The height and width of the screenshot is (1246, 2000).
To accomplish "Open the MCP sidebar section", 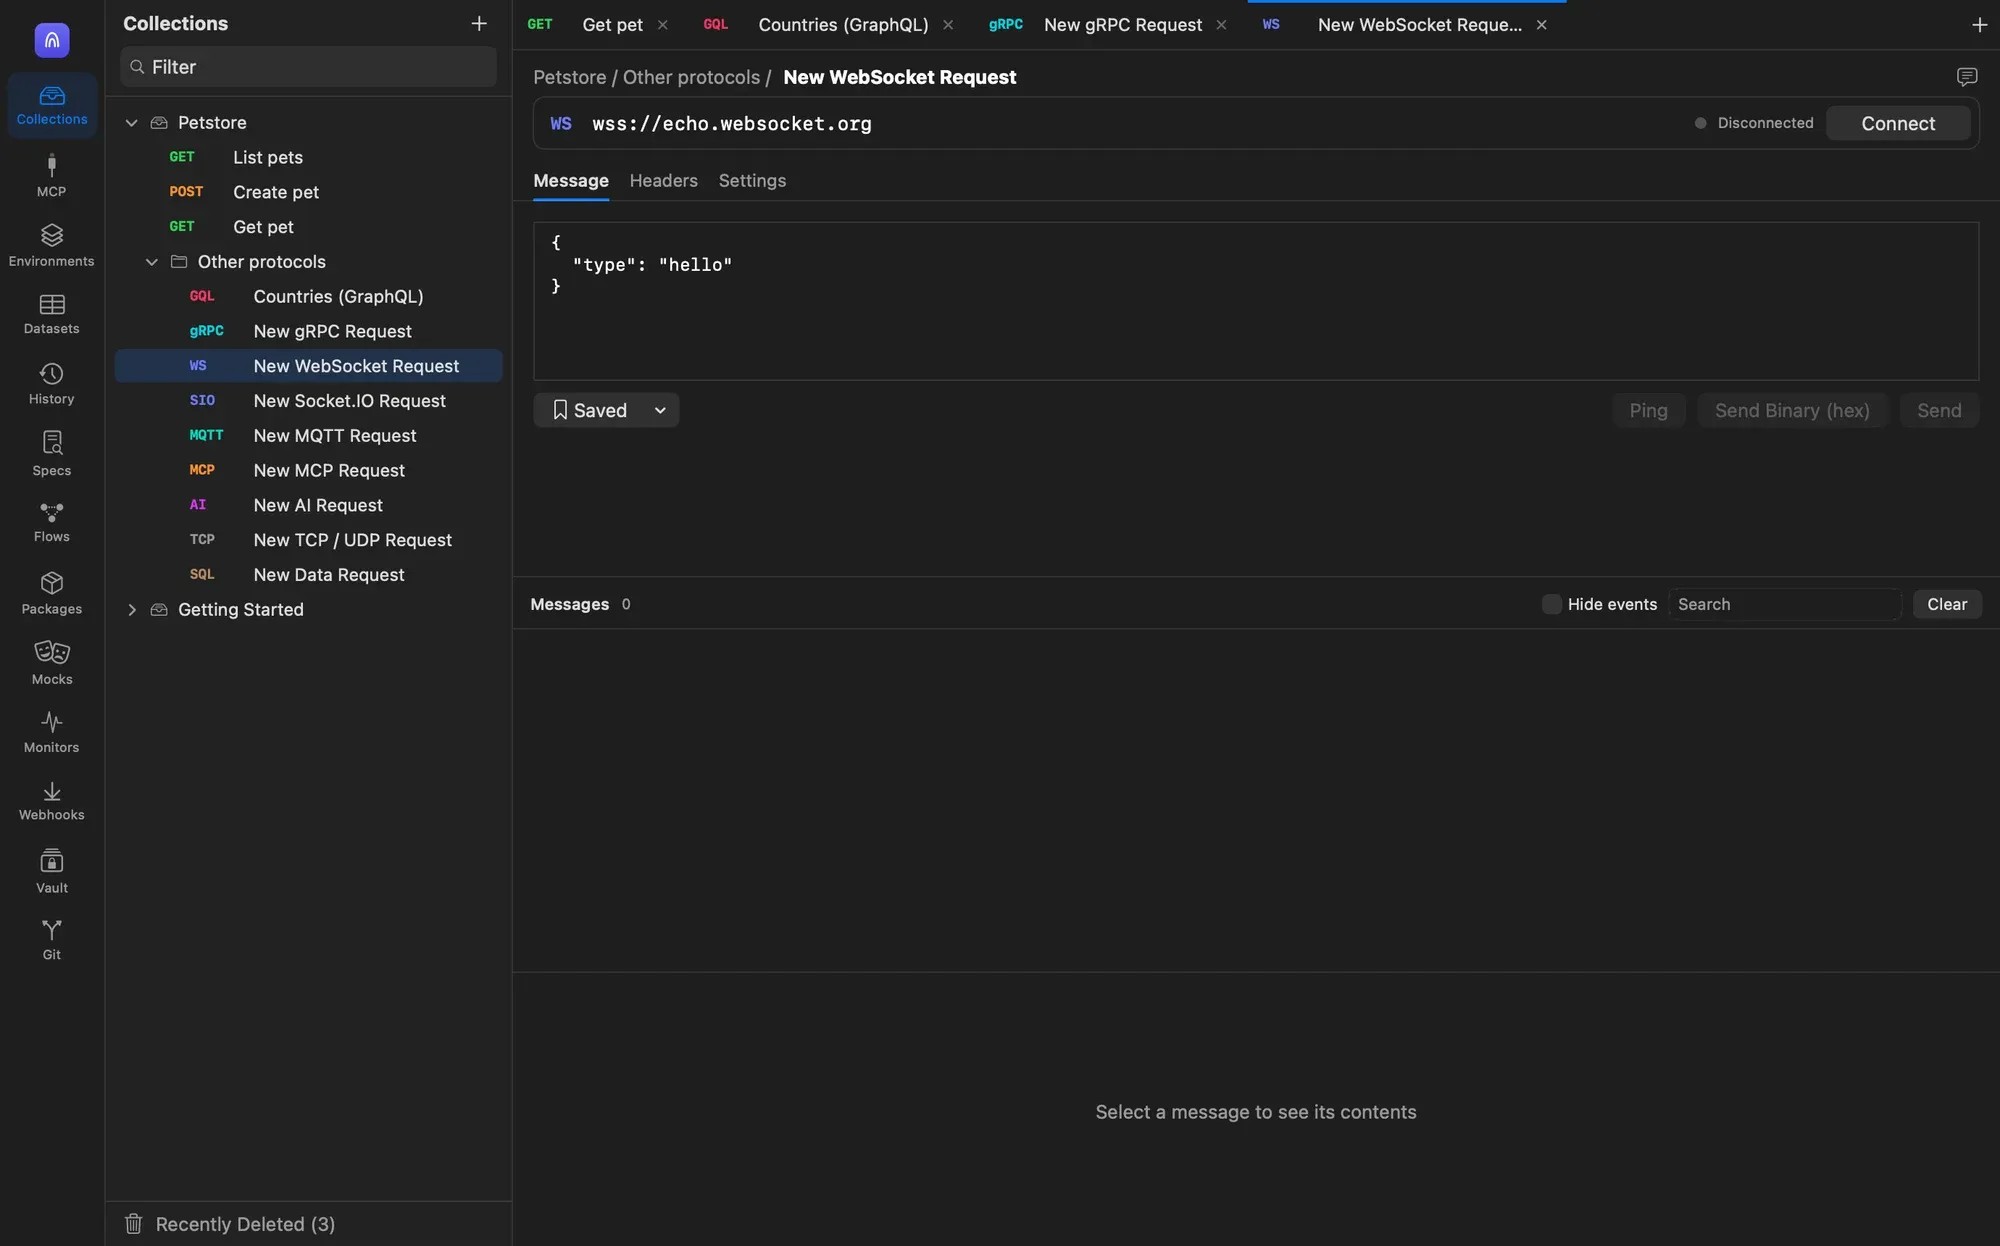I will pyautogui.click(x=52, y=175).
